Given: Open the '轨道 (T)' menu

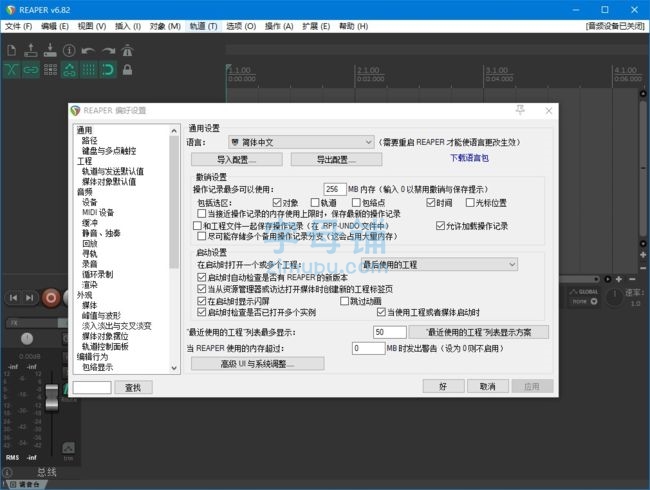Looking at the screenshot, I should (204, 26).
